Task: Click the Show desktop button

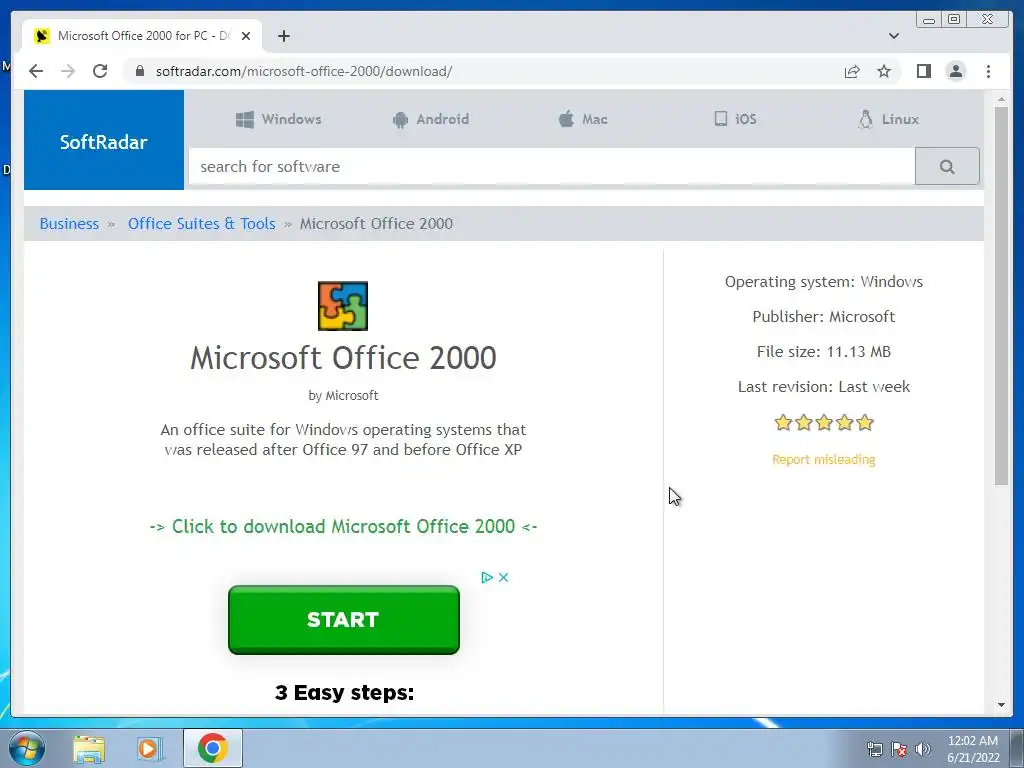Action: [x=1017, y=748]
